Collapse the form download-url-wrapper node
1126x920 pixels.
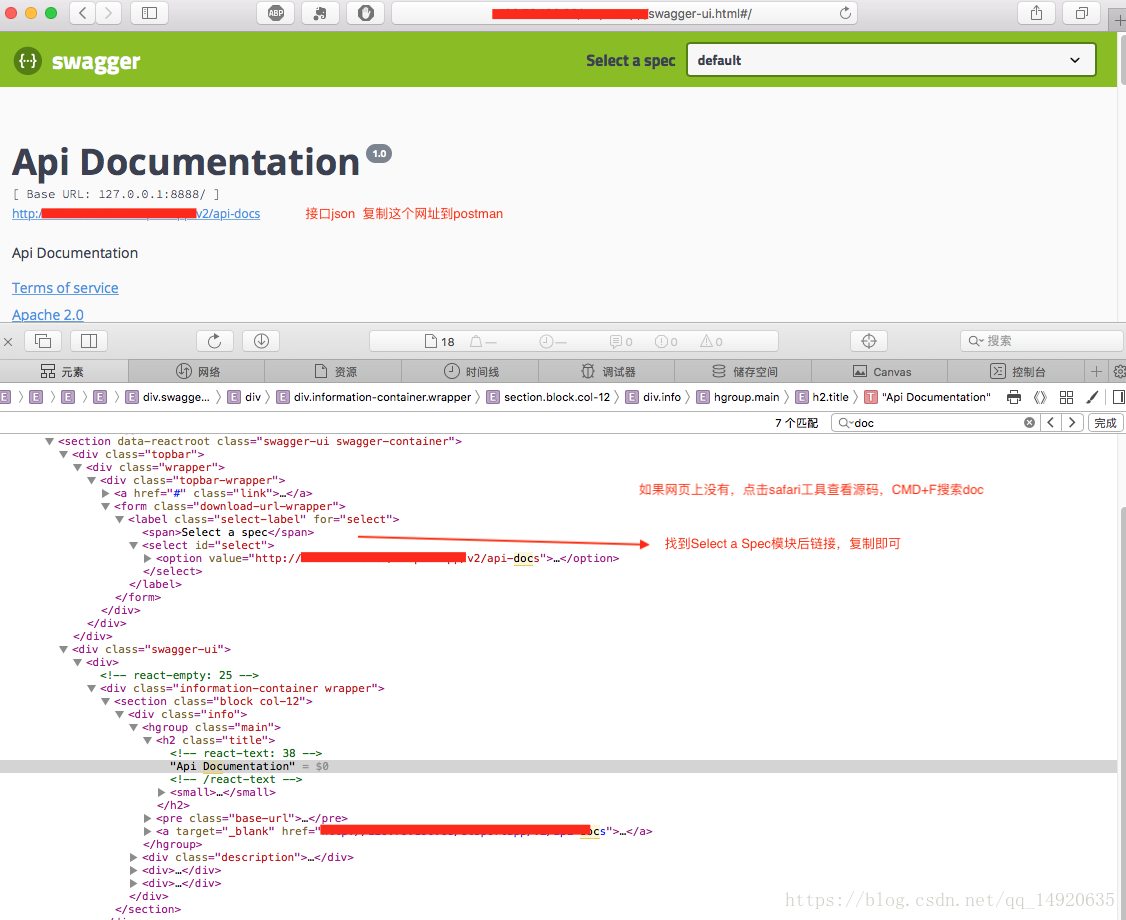pos(106,506)
